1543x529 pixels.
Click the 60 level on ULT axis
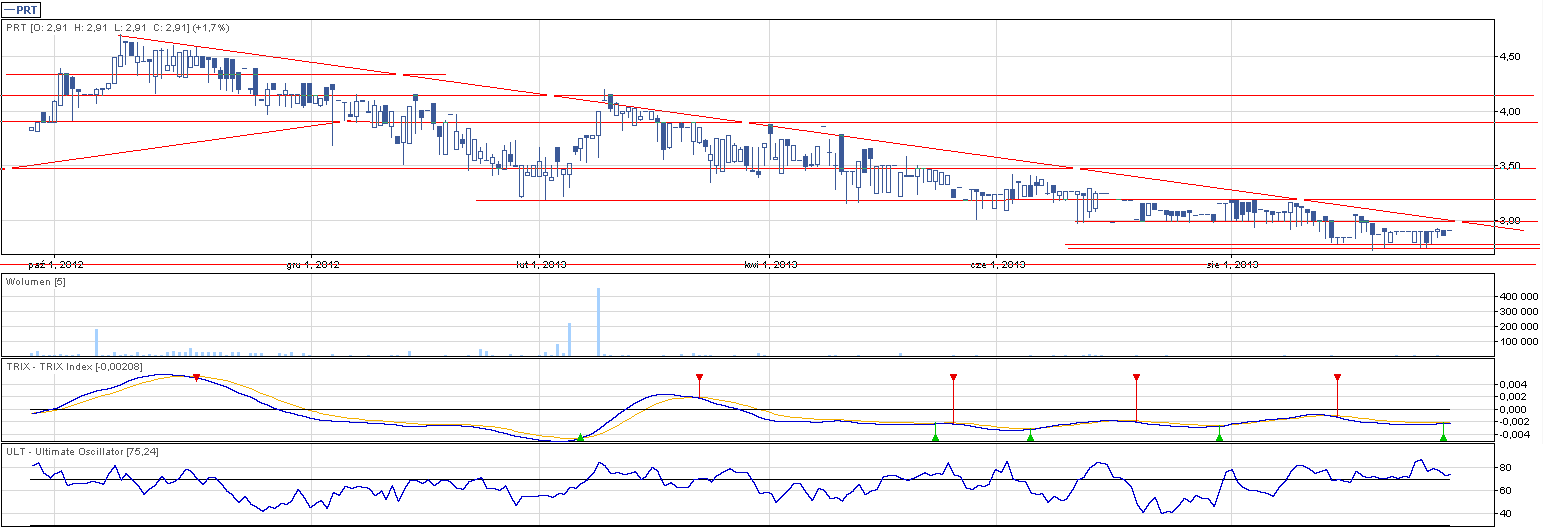click(1505, 491)
